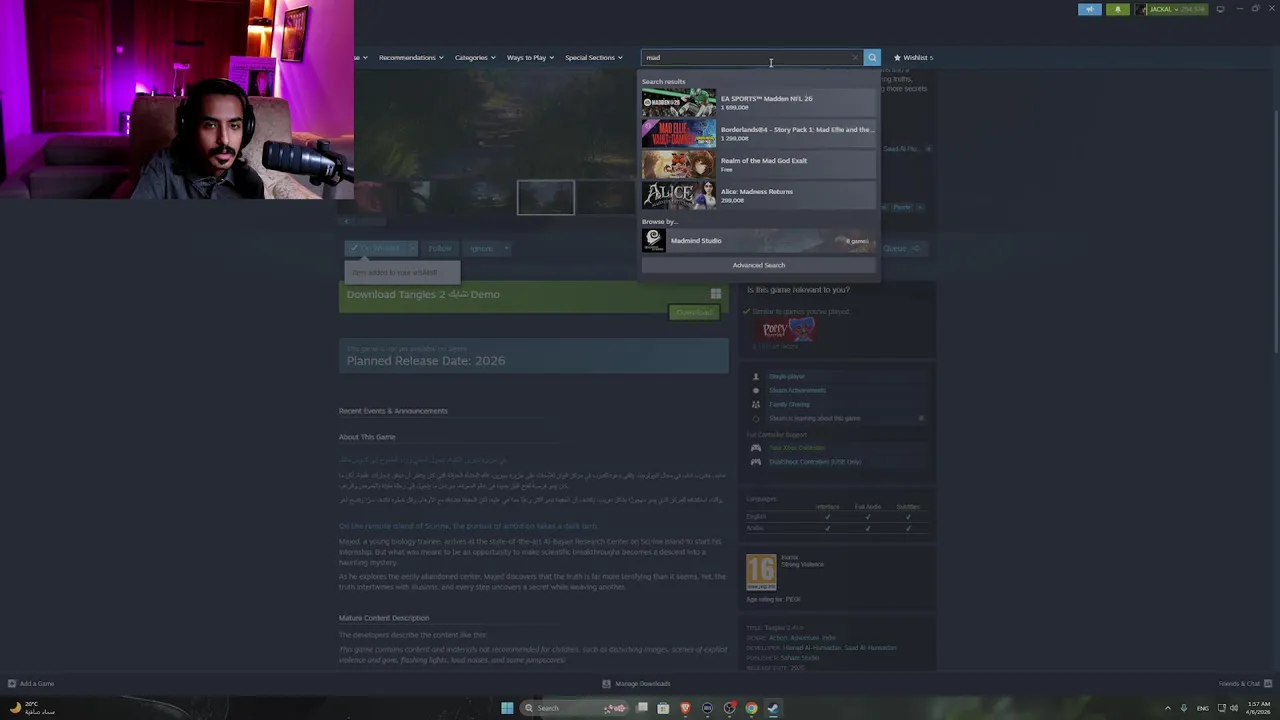Open the taskbar weather widget
Viewport: 1280px width, 720px height.
[32, 708]
